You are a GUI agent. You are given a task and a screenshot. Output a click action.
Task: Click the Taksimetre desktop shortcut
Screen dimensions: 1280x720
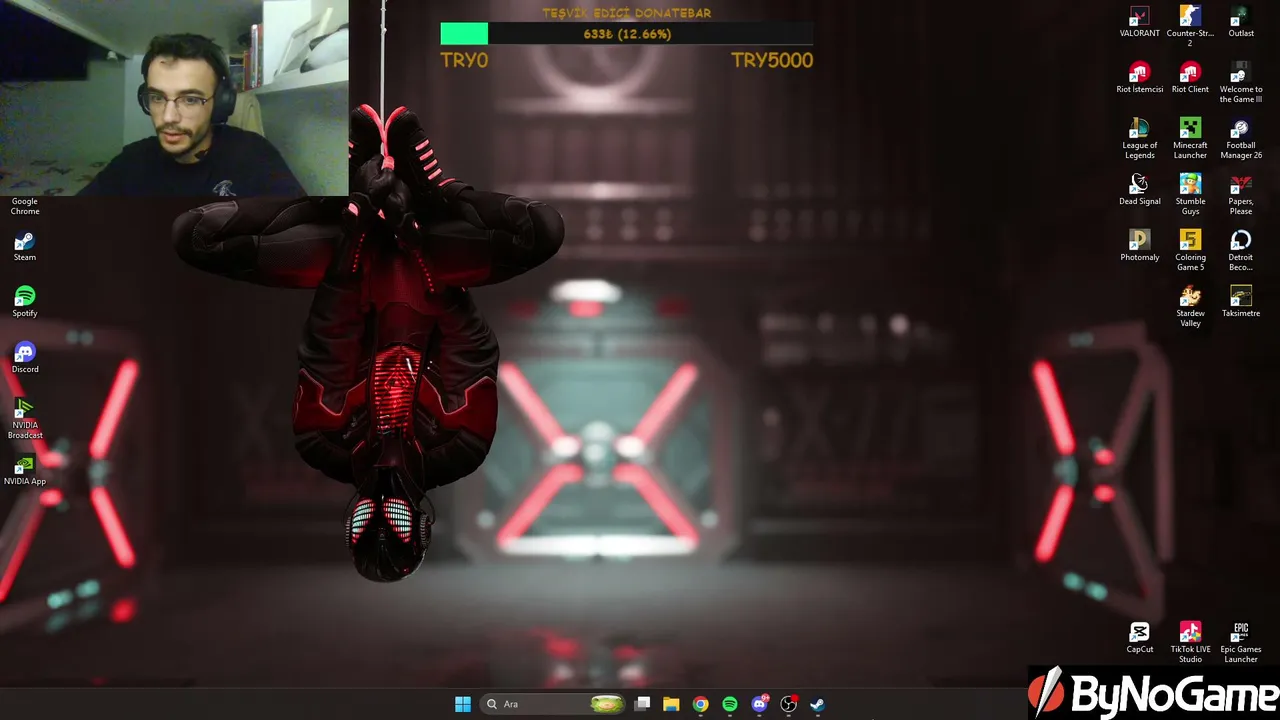[x=1241, y=302]
